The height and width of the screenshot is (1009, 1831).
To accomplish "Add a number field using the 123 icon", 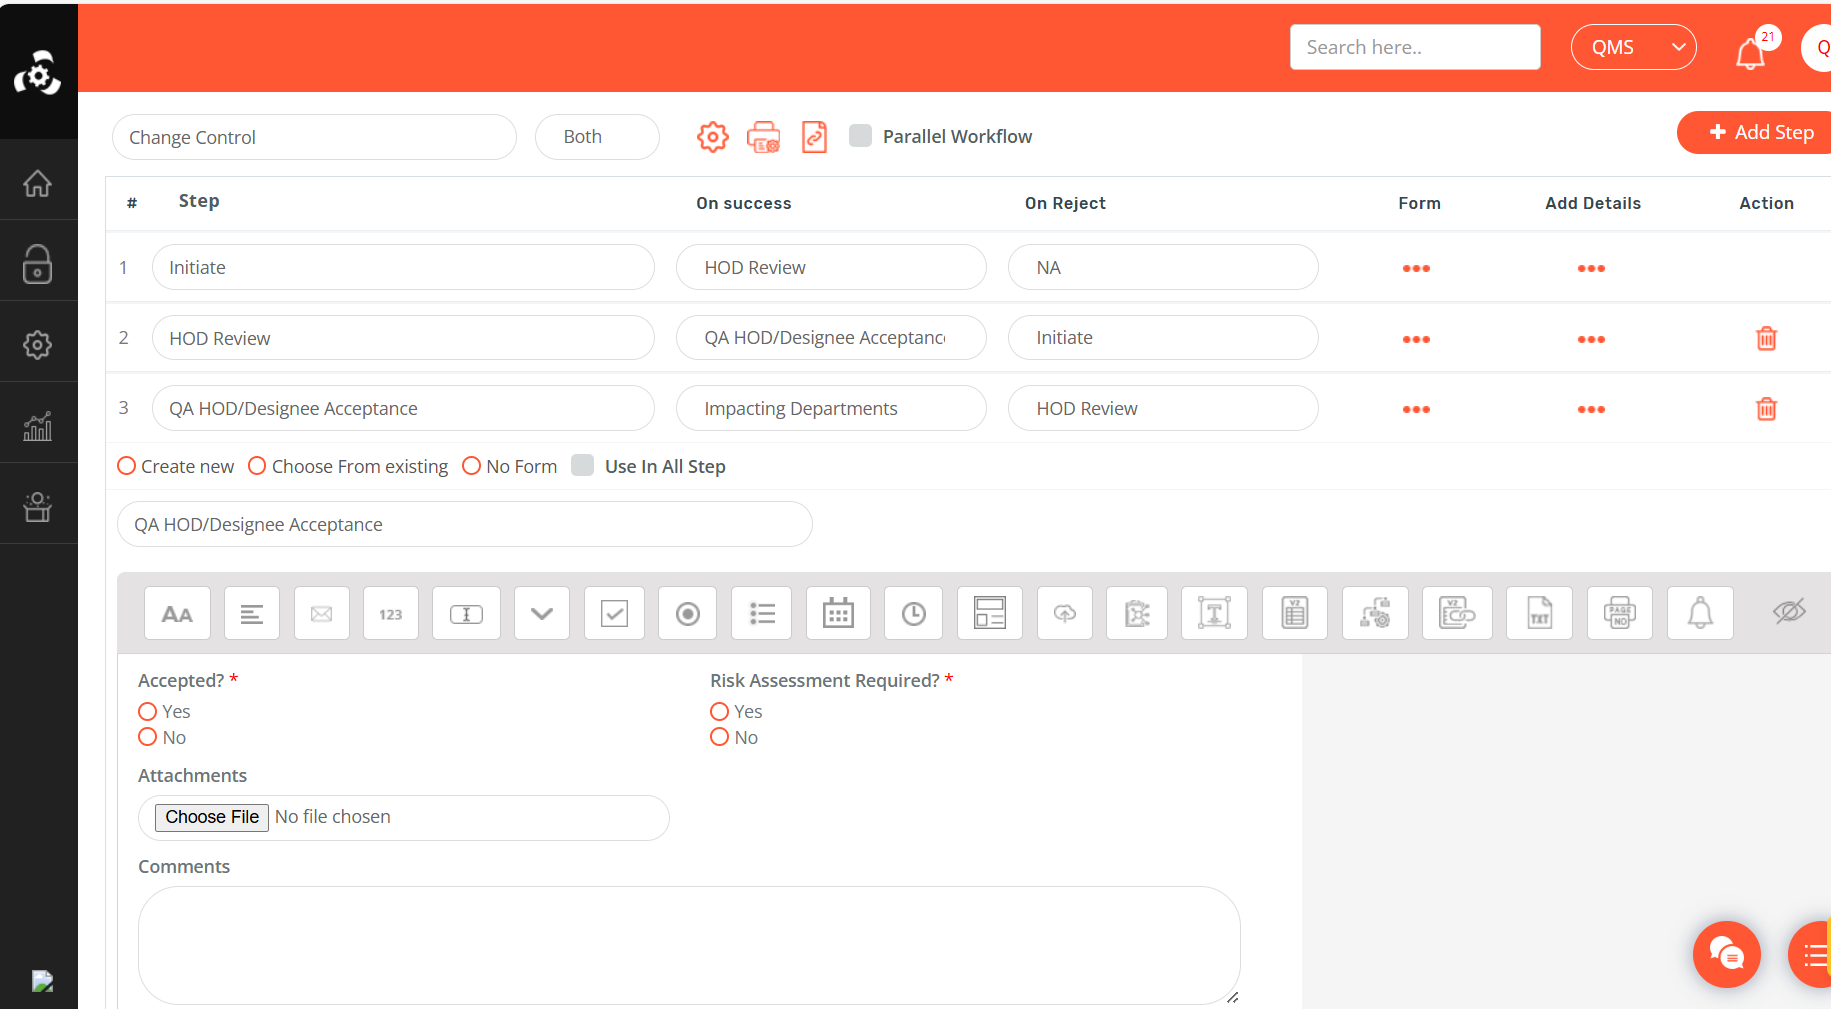I will 390,613.
